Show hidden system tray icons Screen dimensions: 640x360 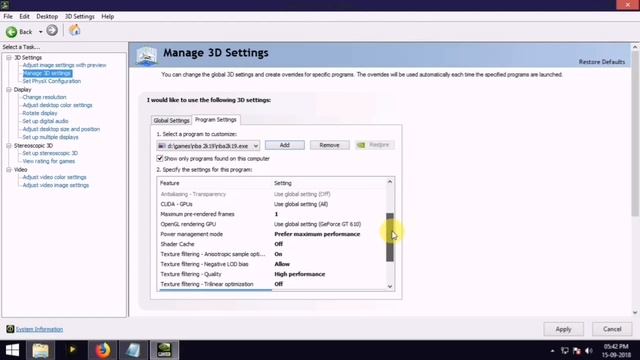552,351
